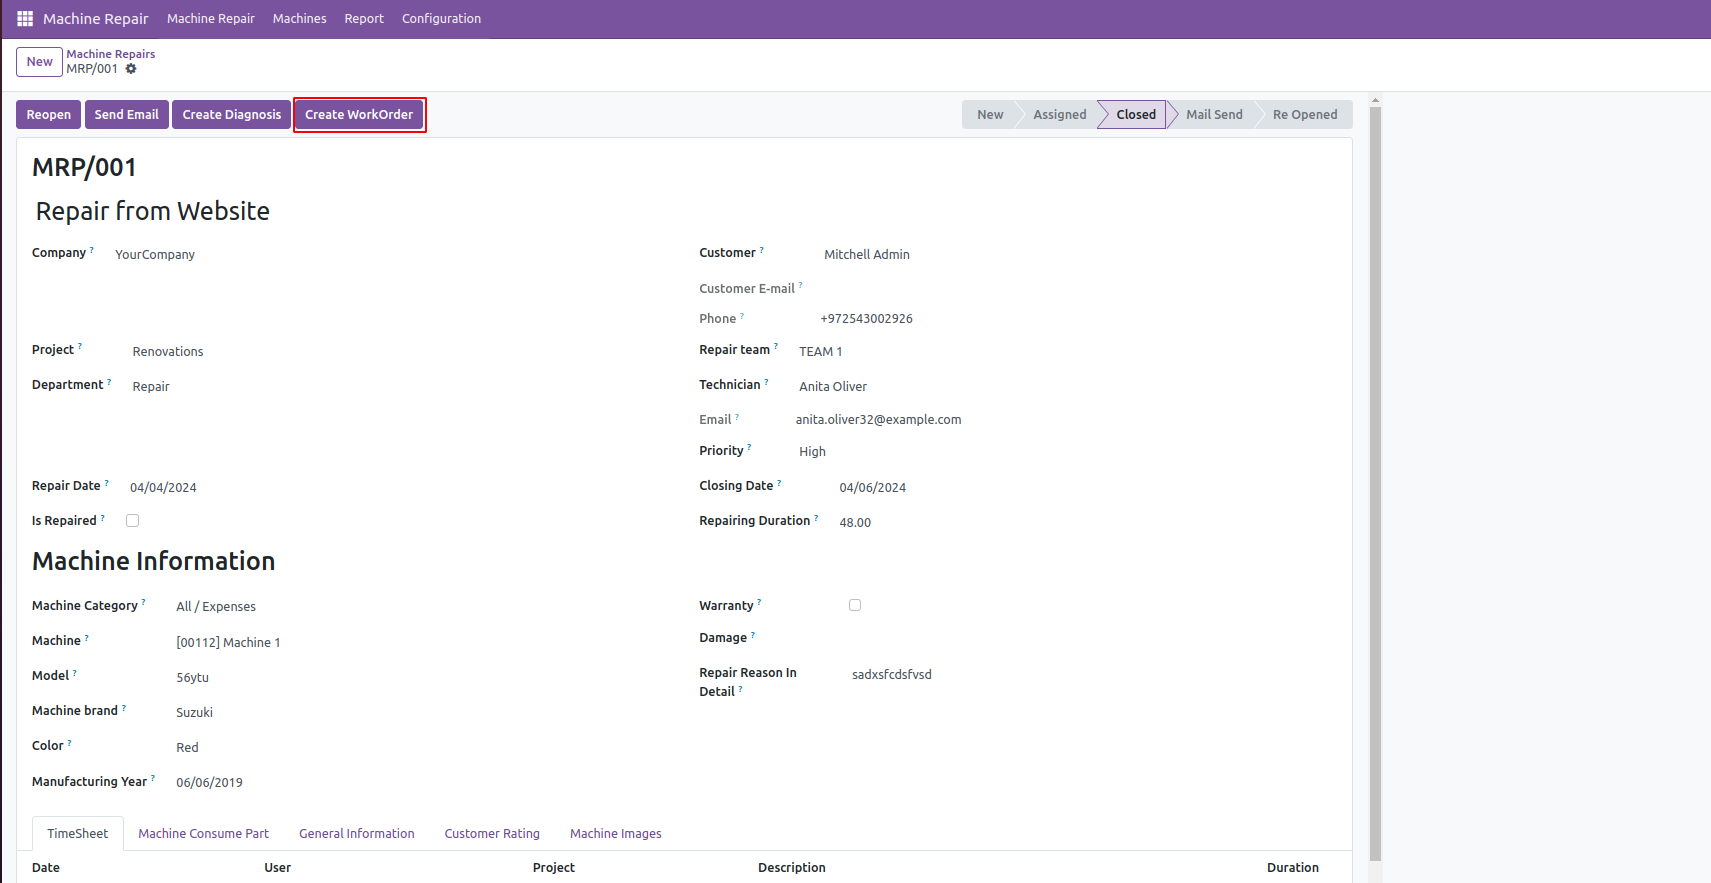Click the Repair from Website title field

tap(153, 211)
